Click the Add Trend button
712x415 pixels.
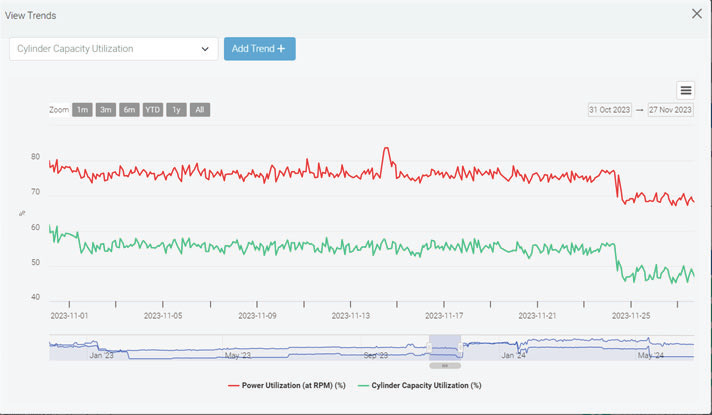click(259, 49)
